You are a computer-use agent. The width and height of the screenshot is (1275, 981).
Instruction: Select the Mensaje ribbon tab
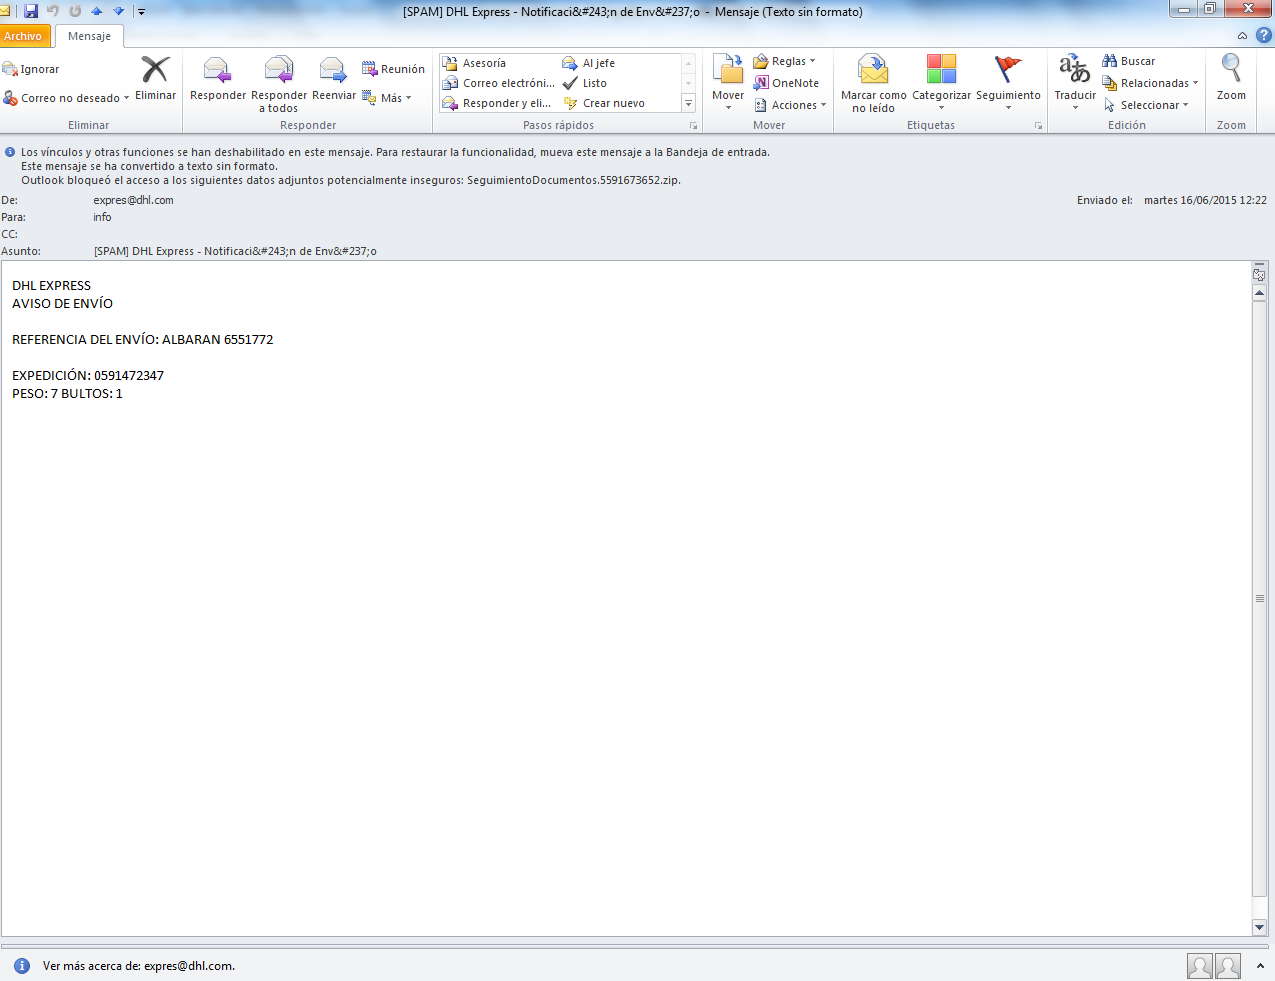coord(90,36)
